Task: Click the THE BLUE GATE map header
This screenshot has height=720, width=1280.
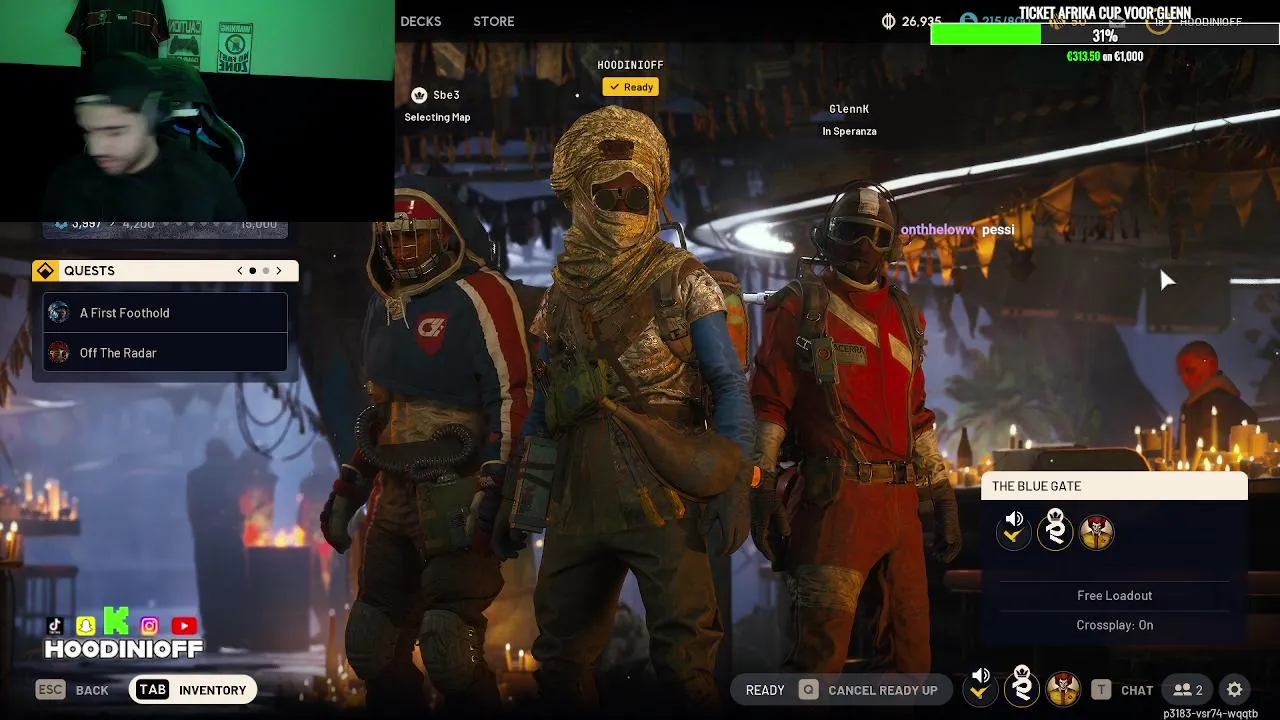Action: (1114, 486)
